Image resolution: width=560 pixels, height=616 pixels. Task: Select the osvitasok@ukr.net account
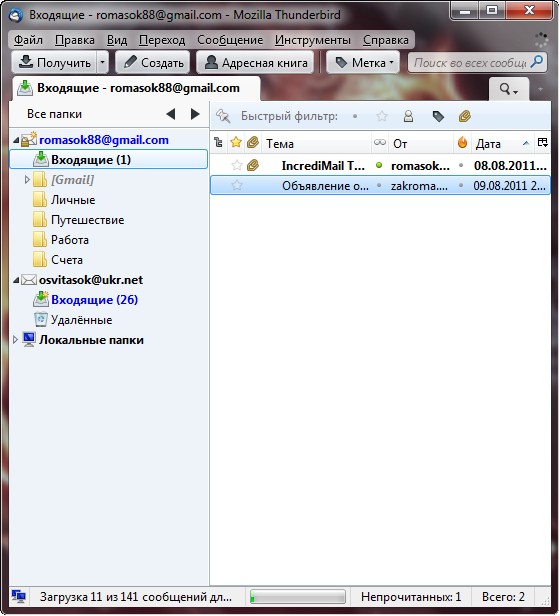tap(91, 280)
